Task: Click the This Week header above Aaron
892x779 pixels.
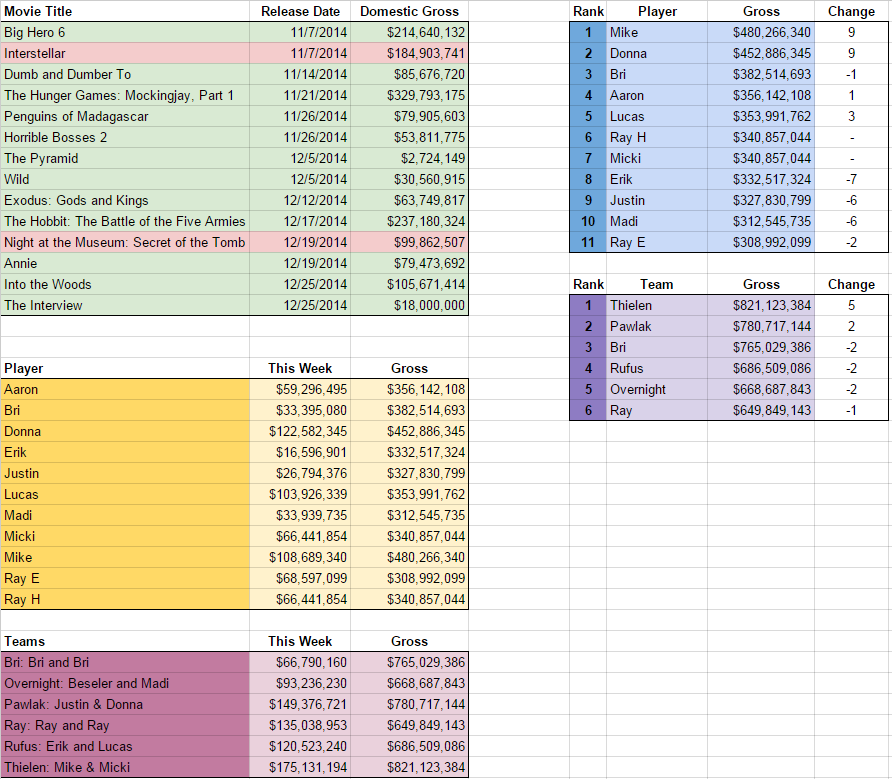Action: point(300,368)
